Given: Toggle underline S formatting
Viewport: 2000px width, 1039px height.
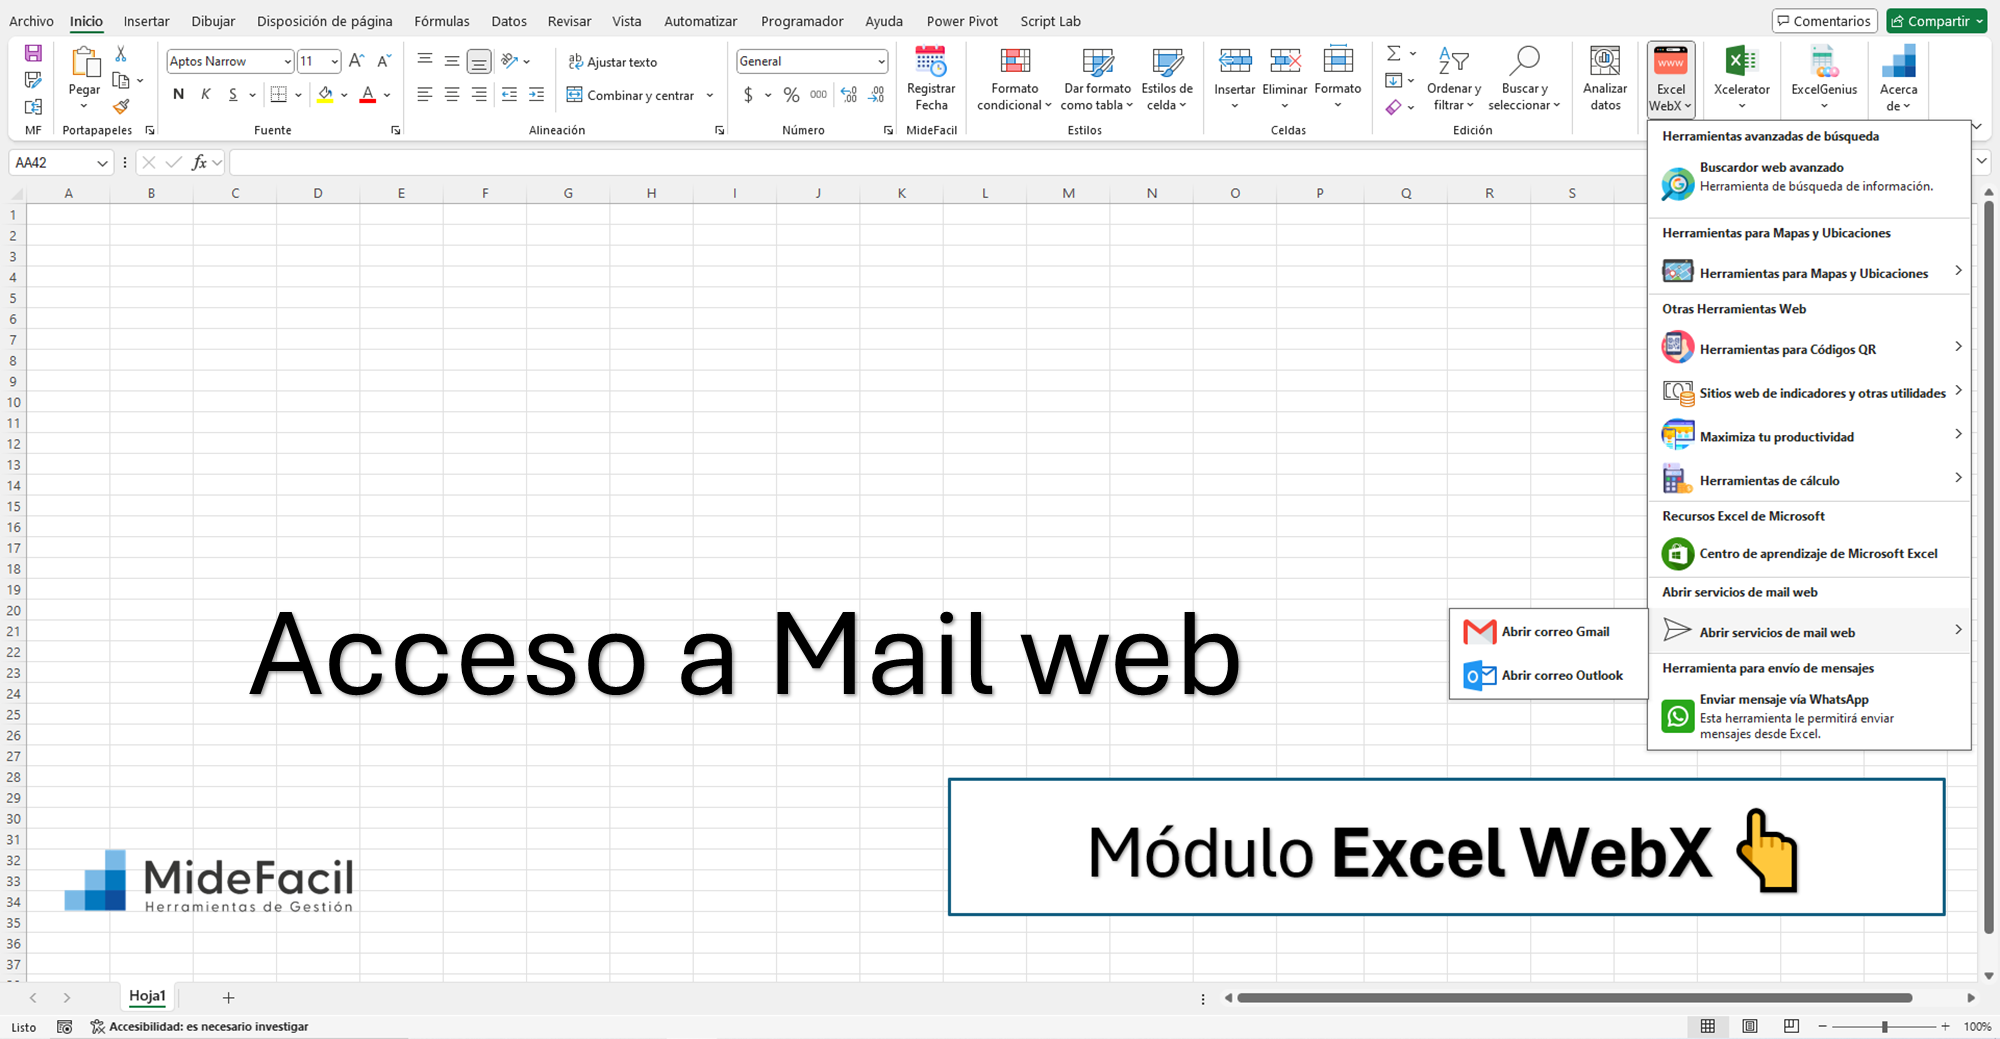Looking at the screenshot, I should pyautogui.click(x=233, y=95).
